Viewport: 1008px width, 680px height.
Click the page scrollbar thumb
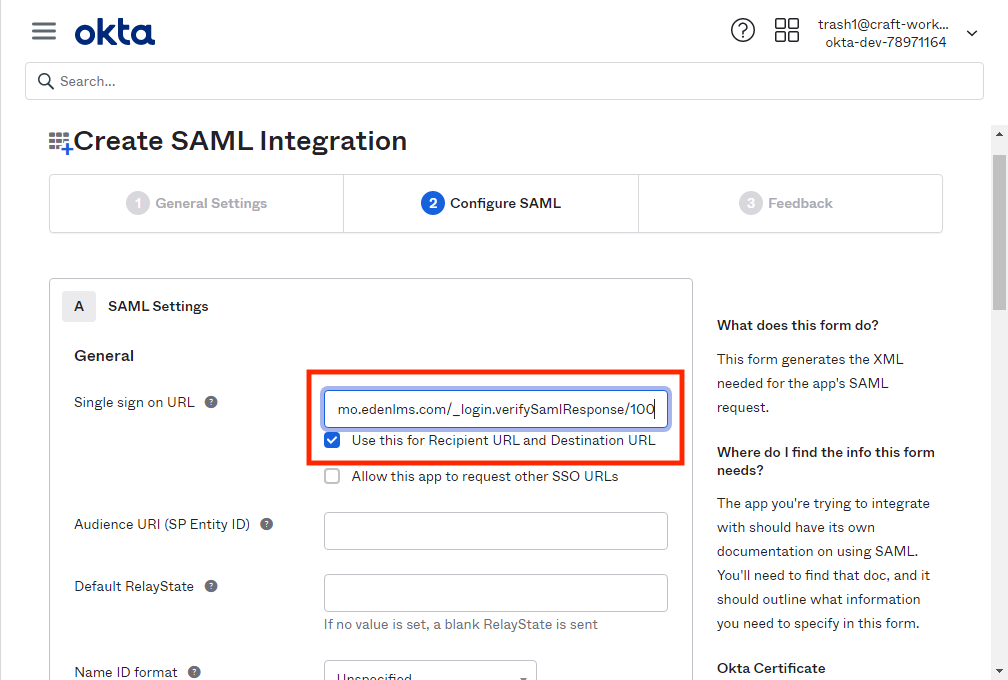(999, 231)
